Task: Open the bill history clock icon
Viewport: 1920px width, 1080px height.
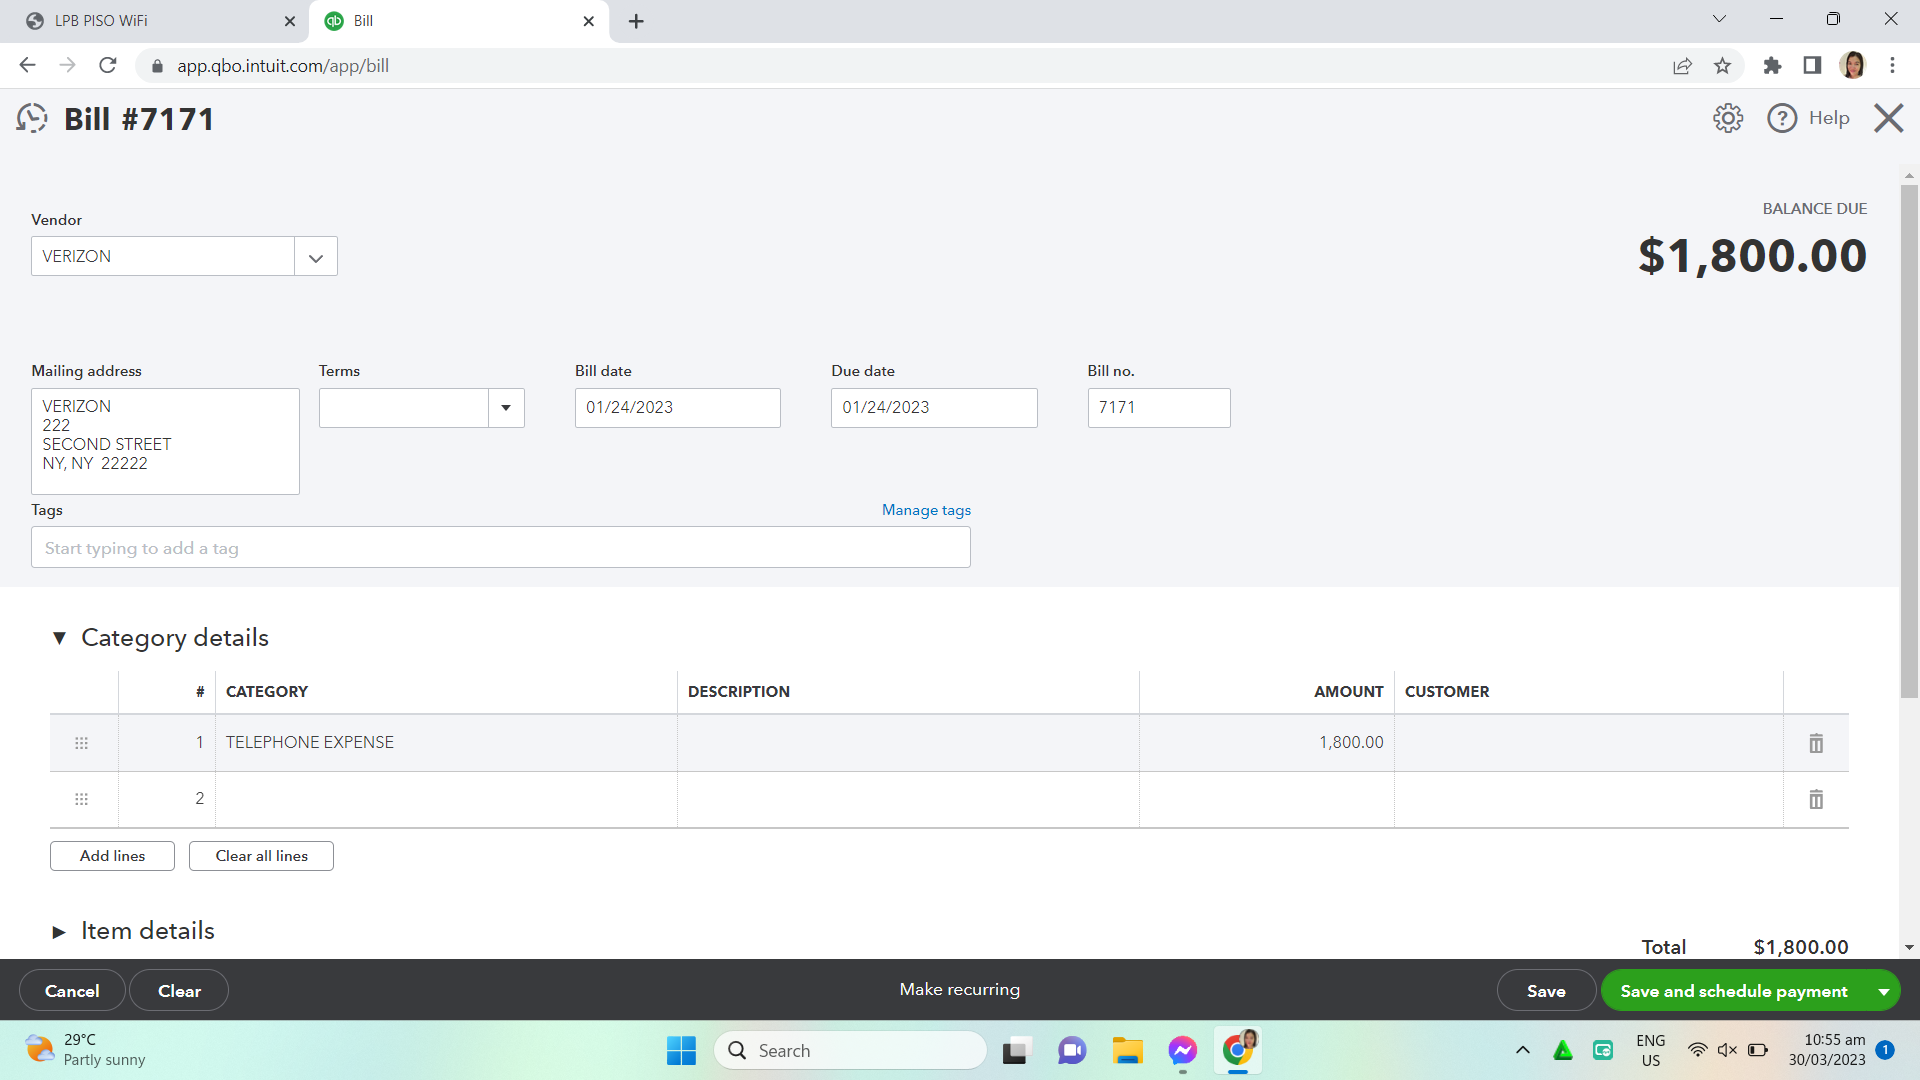Action: pos(32,118)
